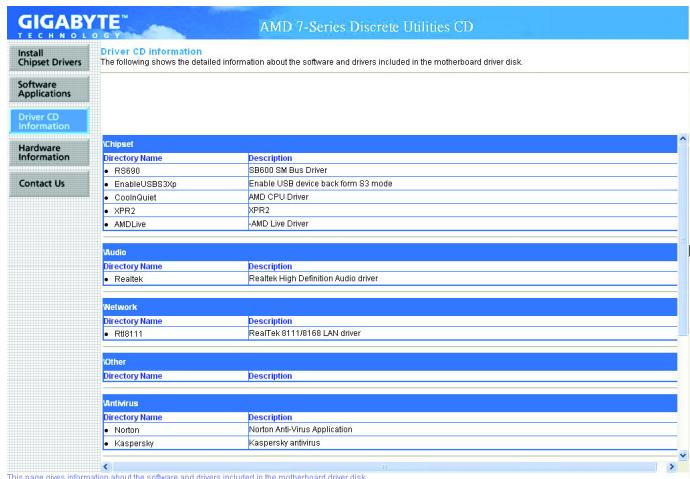
Task: Click the Other section header
Action: pyautogui.click(x=390, y=362)
